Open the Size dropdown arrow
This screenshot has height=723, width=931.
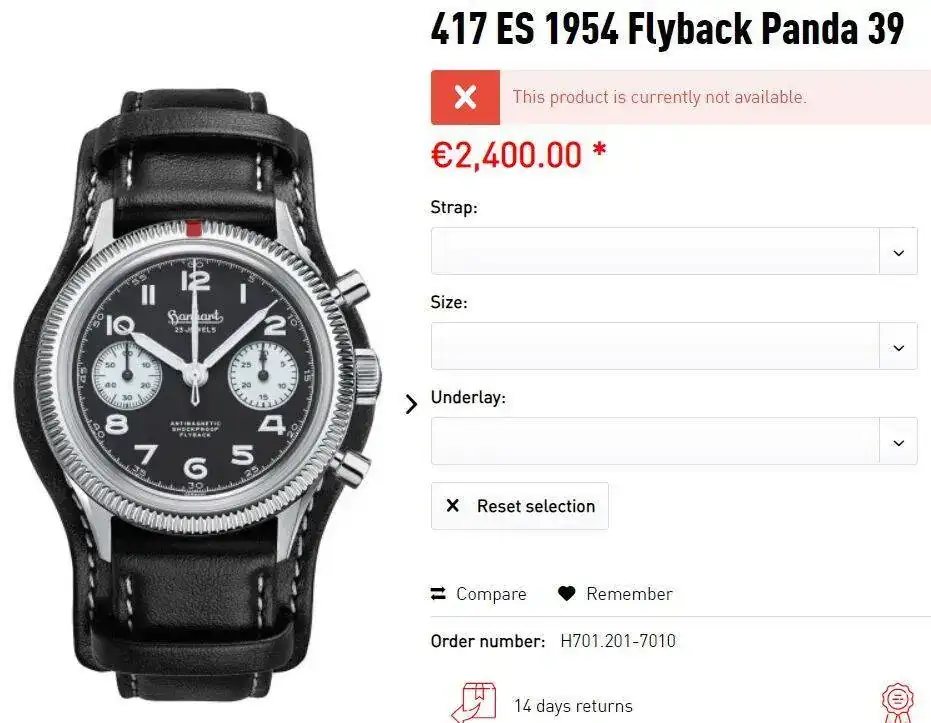point(898,347)
